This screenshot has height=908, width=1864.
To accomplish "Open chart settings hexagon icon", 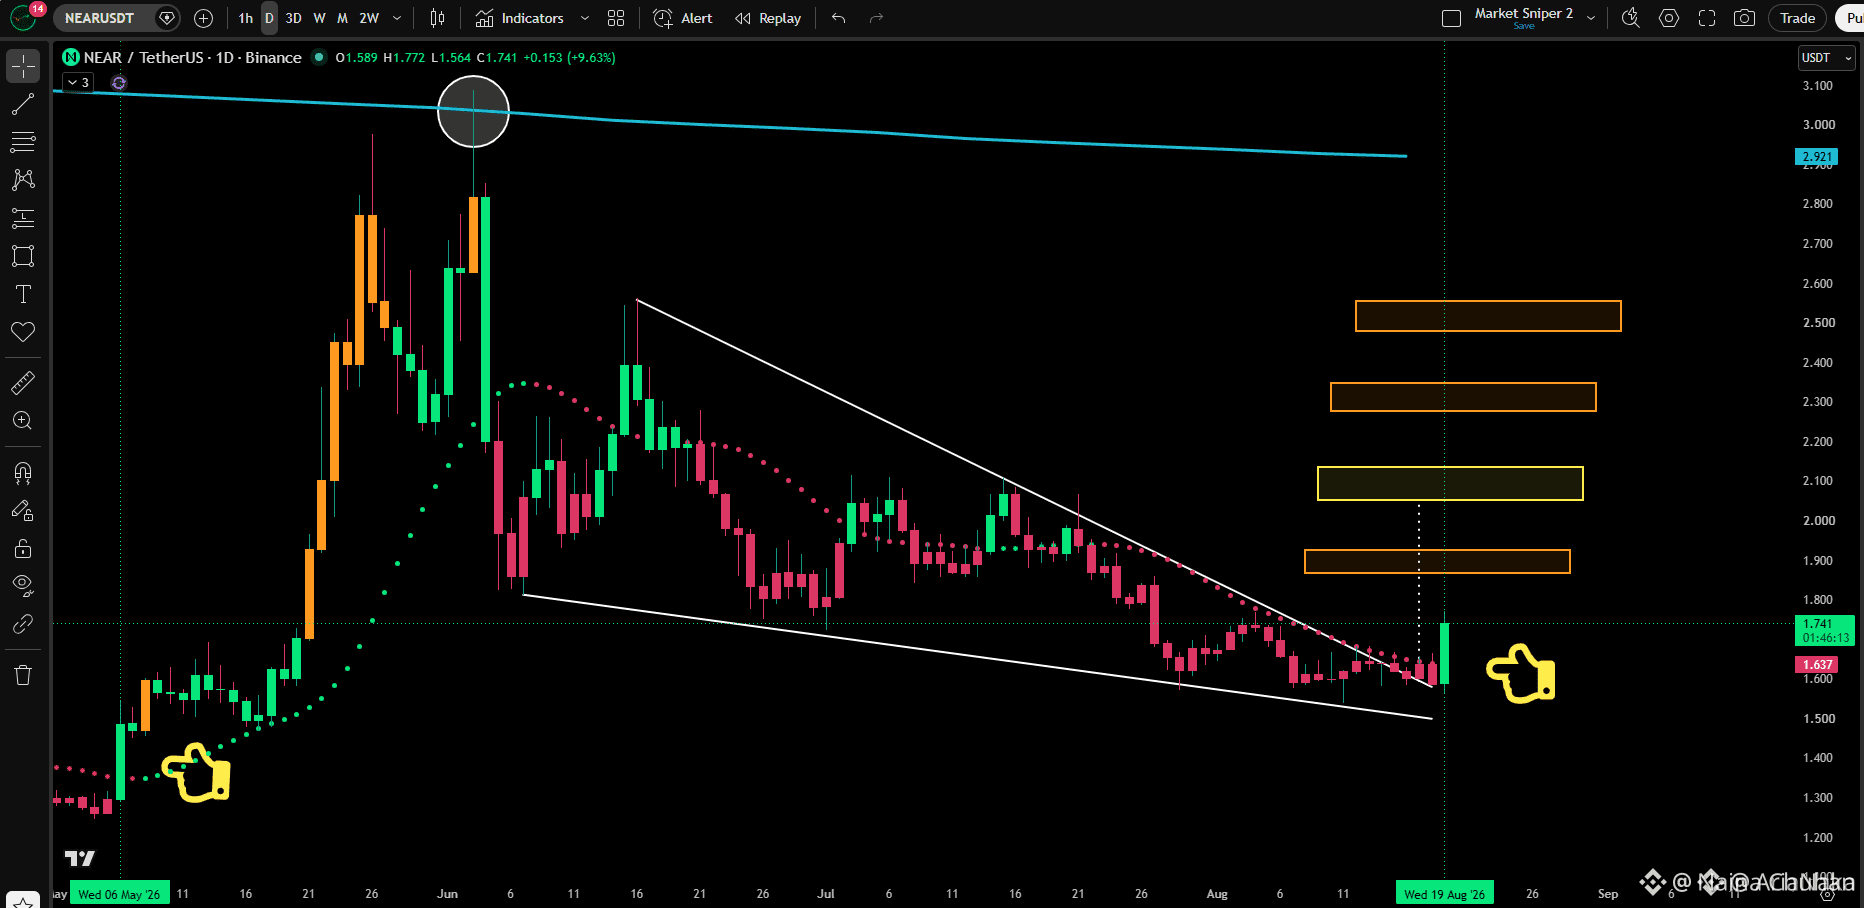I will [x=1668, y=18].
